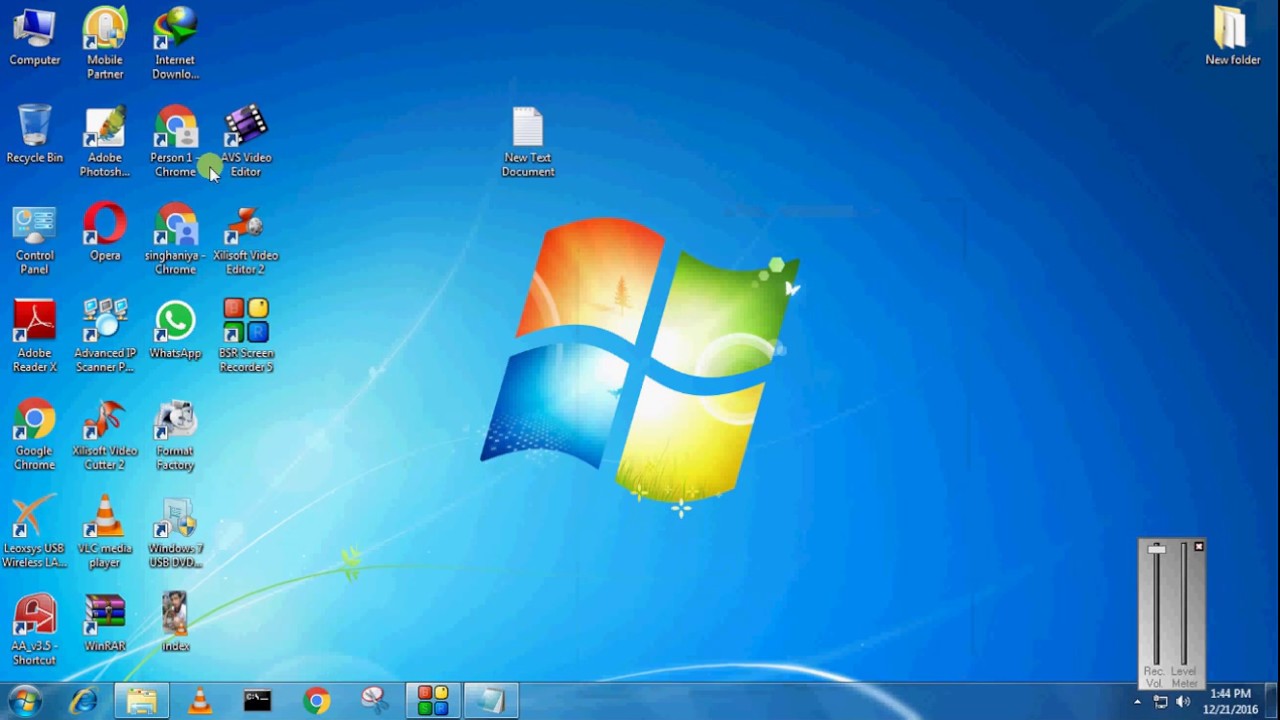Open Windows Explorer from the taskbar

click(142, 702)
